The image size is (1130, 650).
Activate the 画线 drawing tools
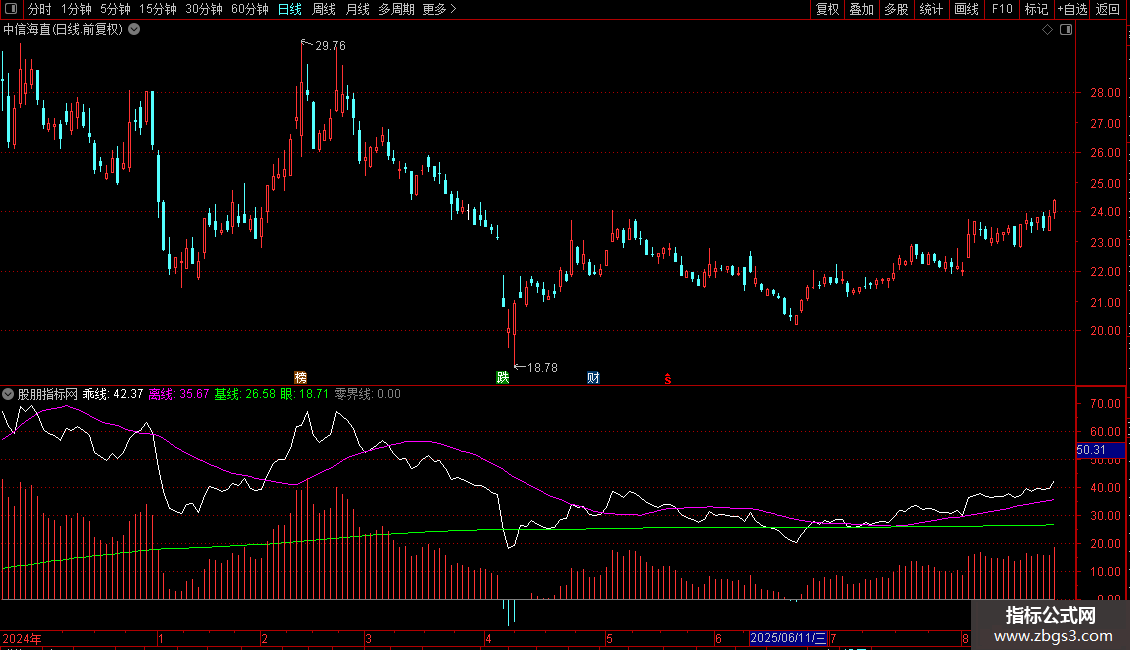coord(966,9)
